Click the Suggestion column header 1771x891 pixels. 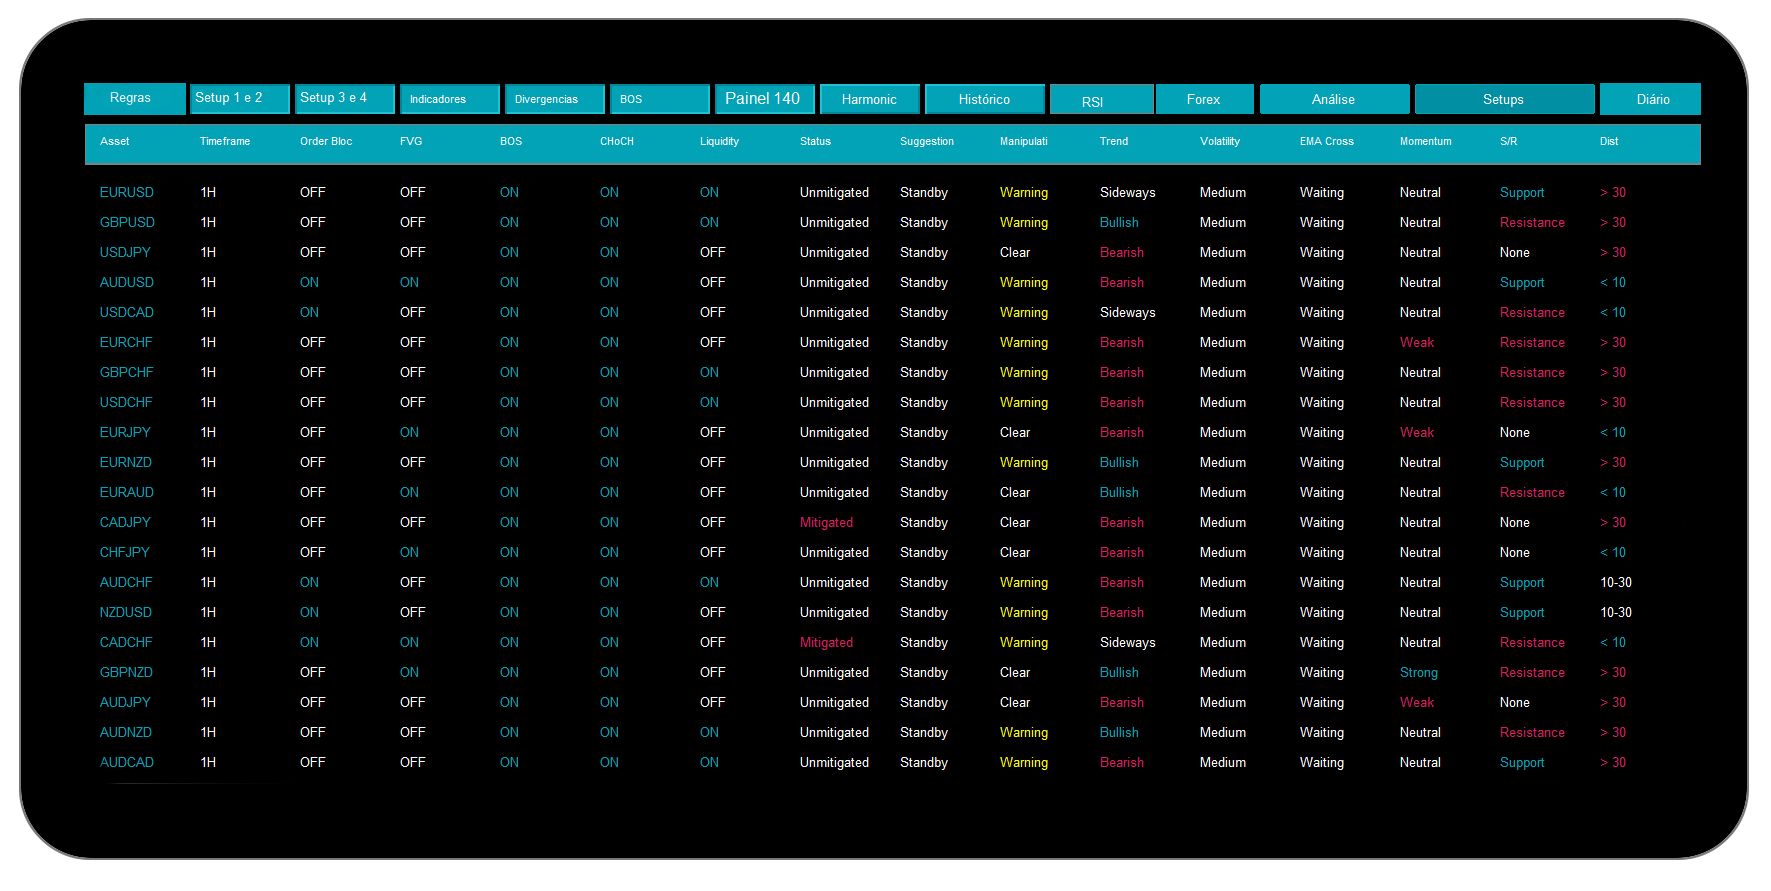tap(927, 142)
